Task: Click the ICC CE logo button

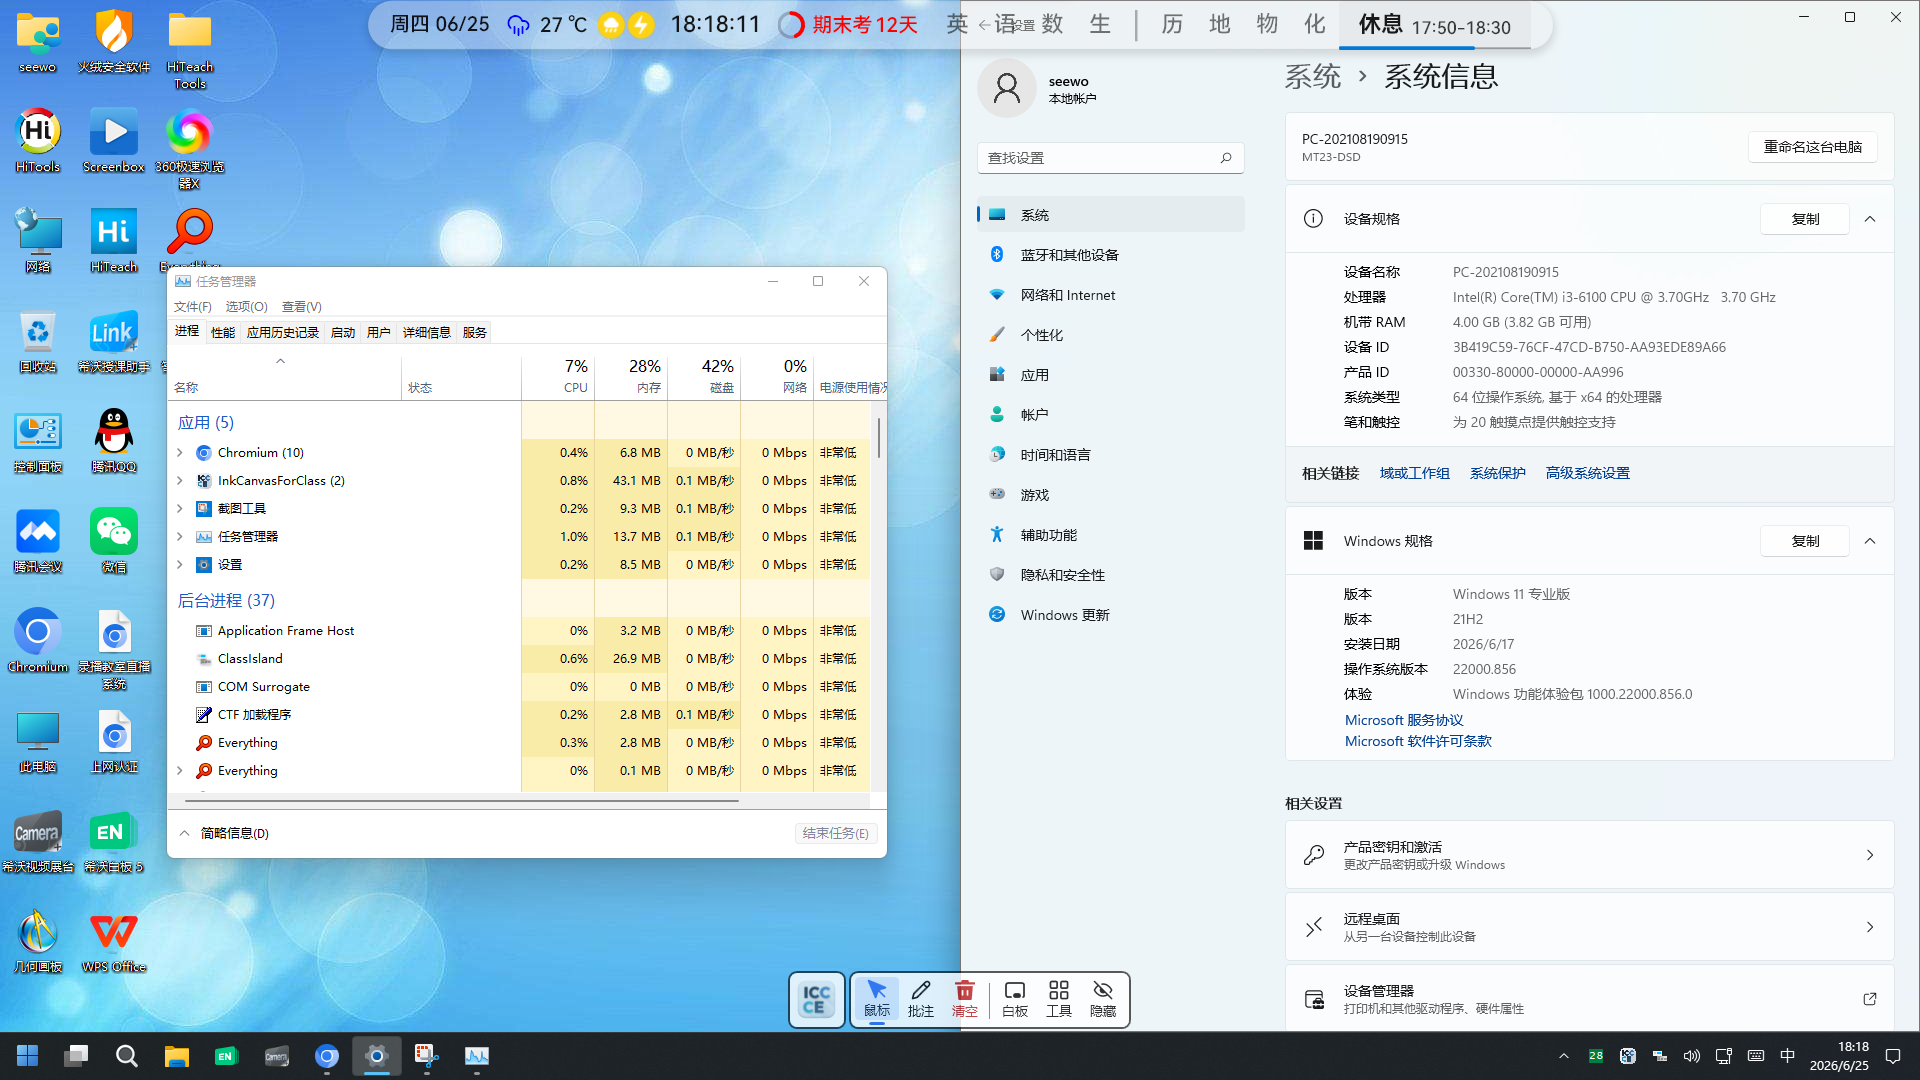Action: click(x=816, y=1000)
